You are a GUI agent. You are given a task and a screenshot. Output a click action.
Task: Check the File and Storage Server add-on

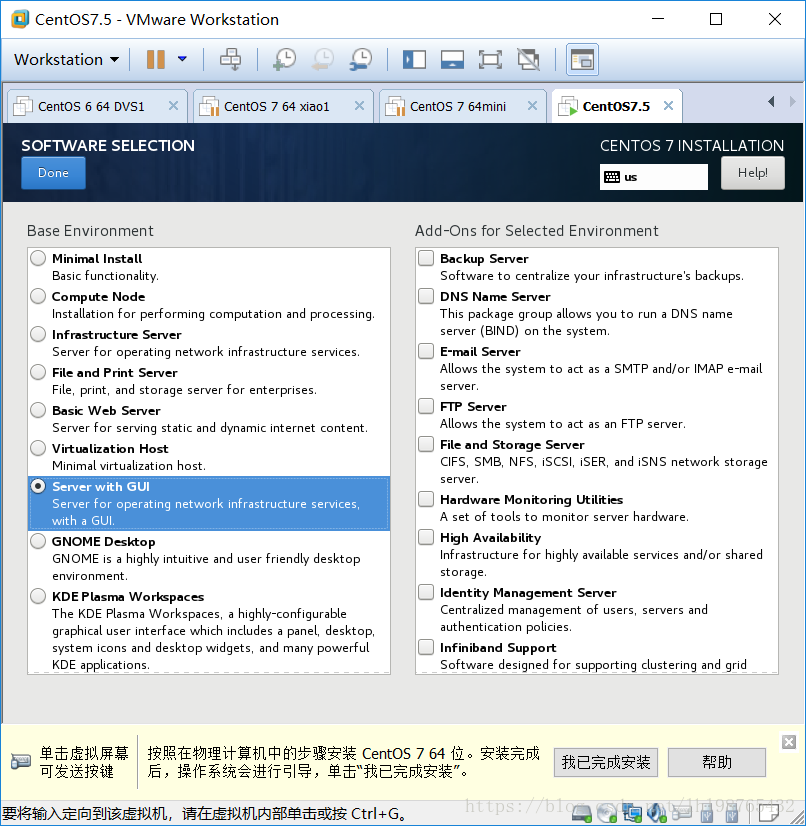pos(426,444)
